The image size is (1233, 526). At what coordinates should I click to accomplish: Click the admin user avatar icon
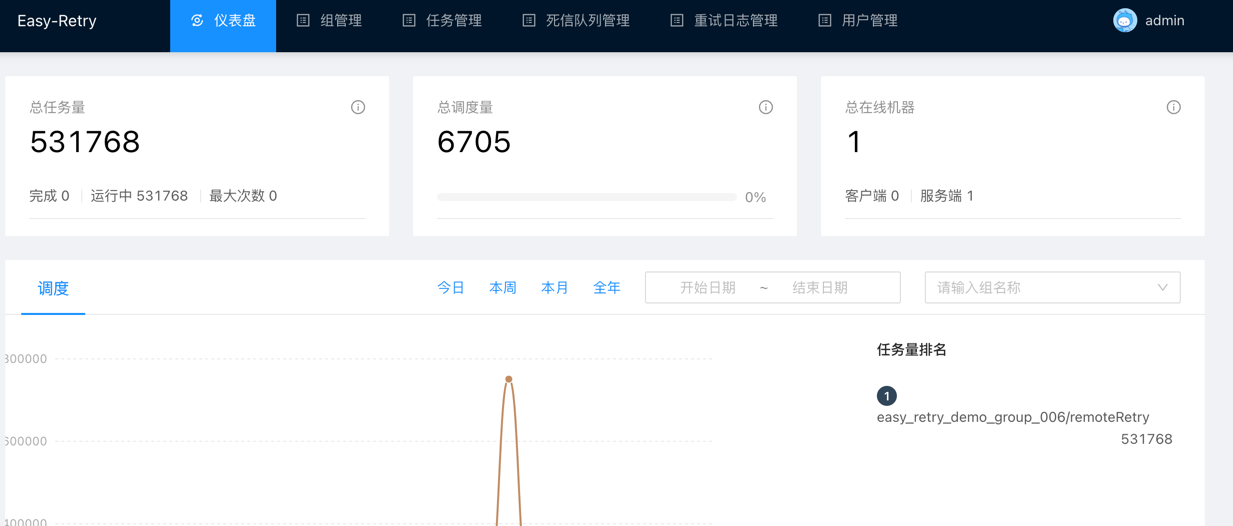[1125, 21]
